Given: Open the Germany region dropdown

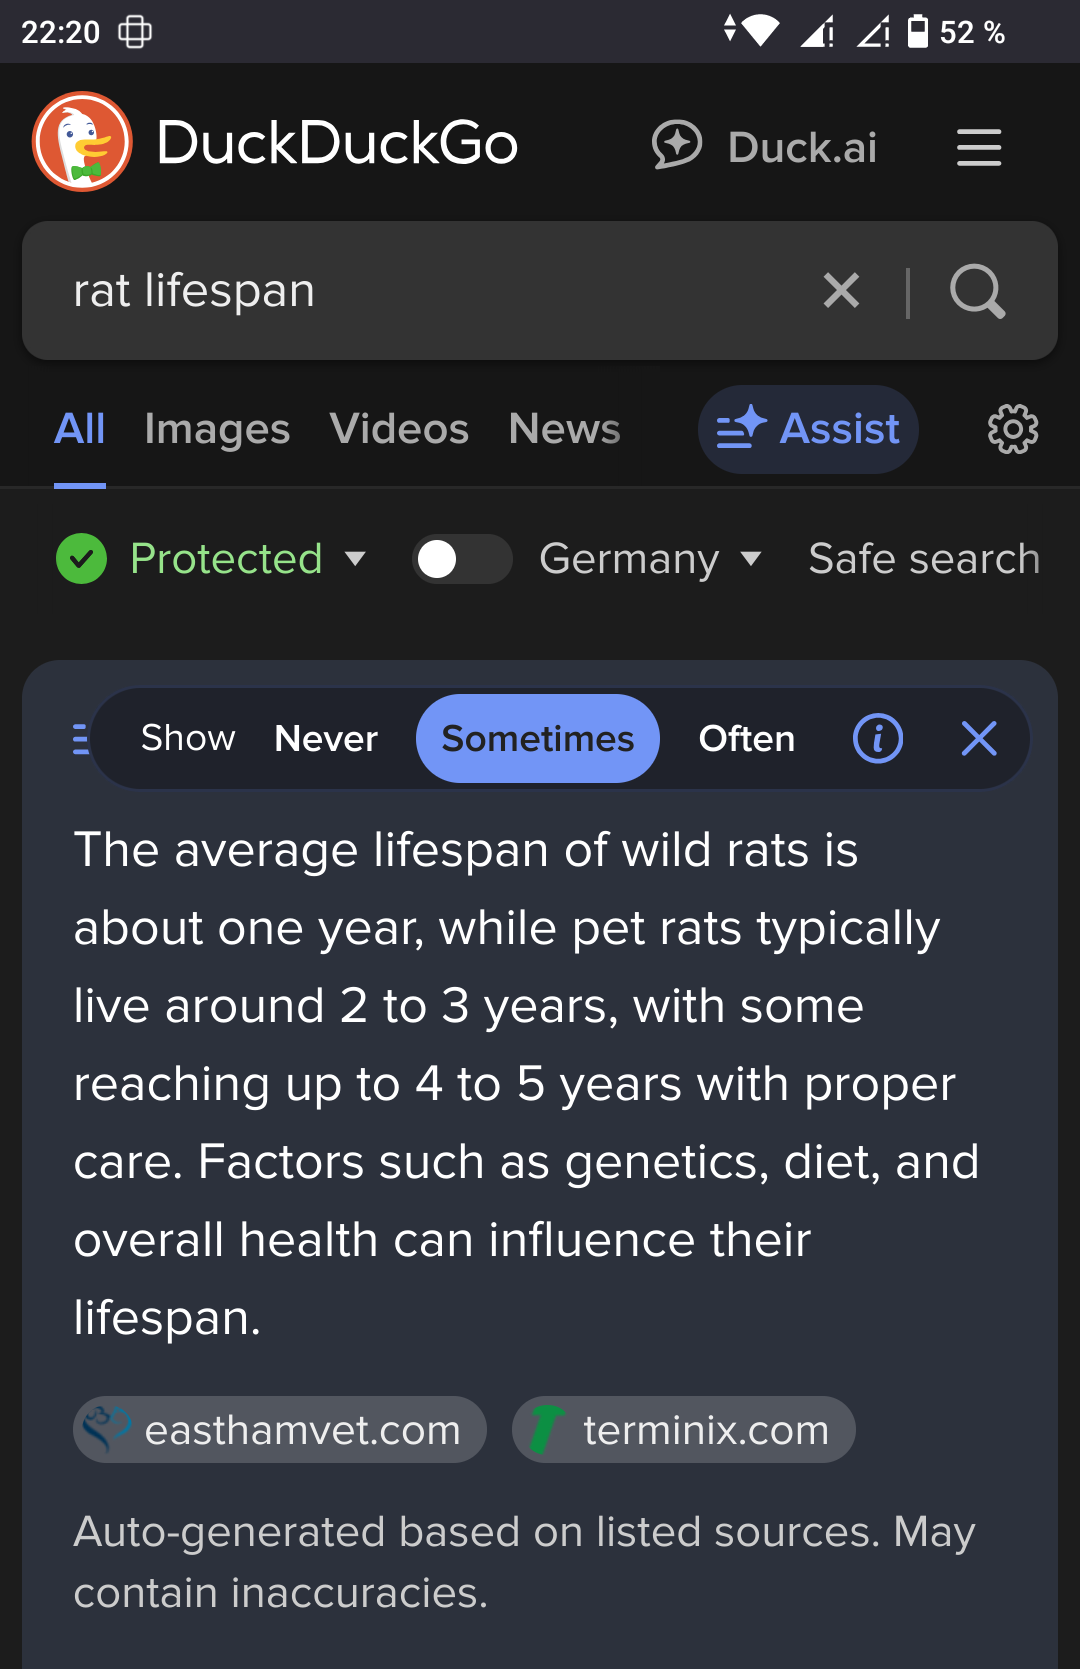Looking at the screenshot, I should point(651,558).
